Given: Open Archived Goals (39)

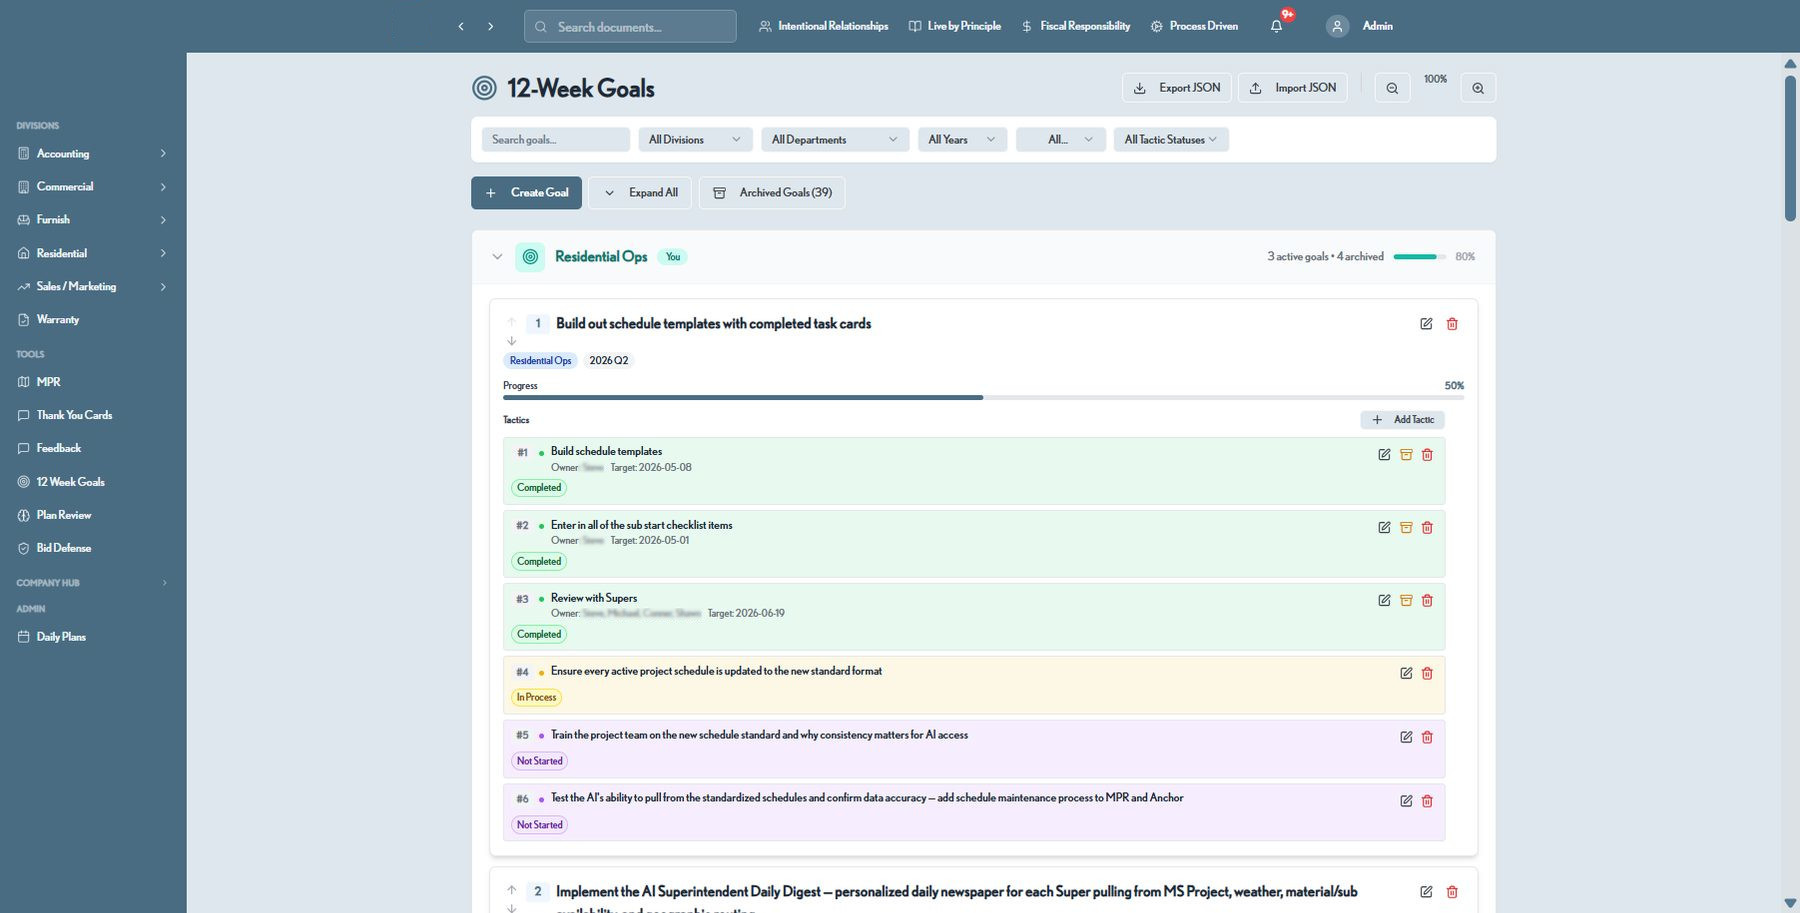Looking at the screenshot, I should [772, 193].
